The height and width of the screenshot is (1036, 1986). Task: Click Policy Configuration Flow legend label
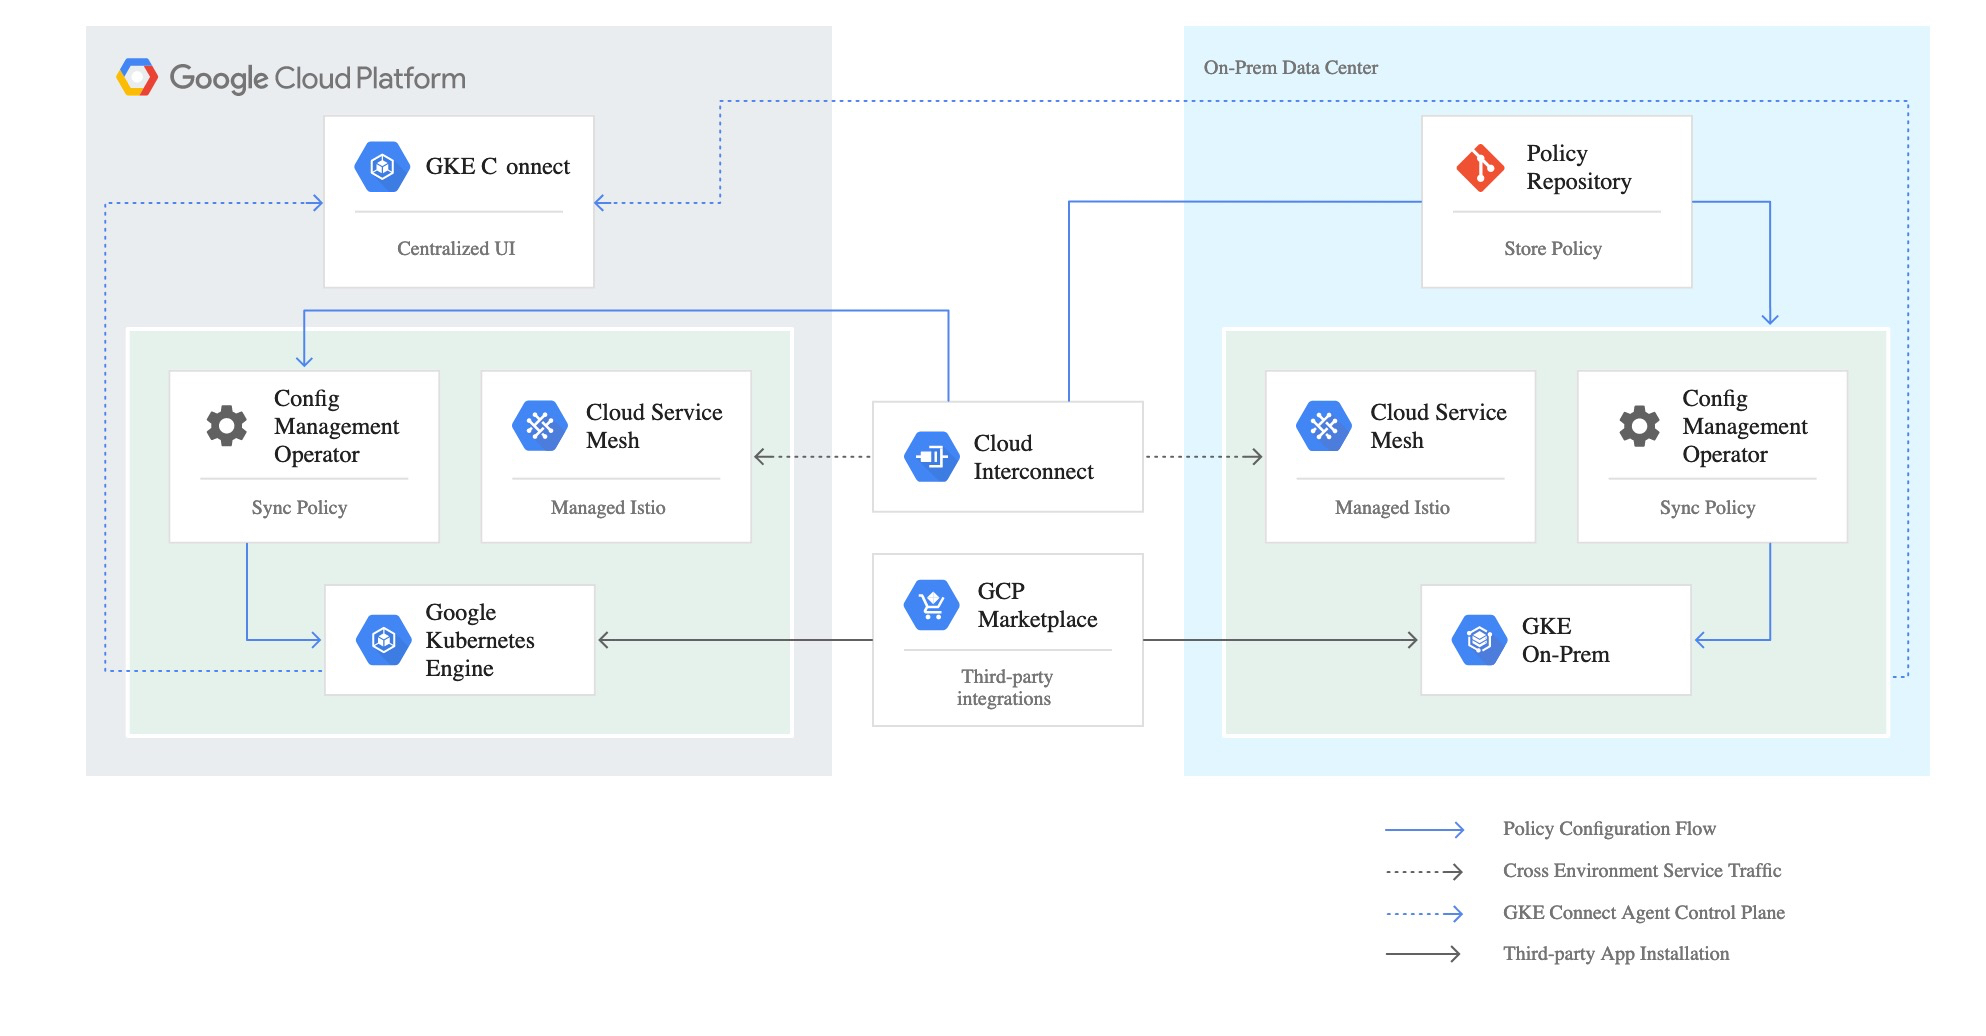(1608, 829)
